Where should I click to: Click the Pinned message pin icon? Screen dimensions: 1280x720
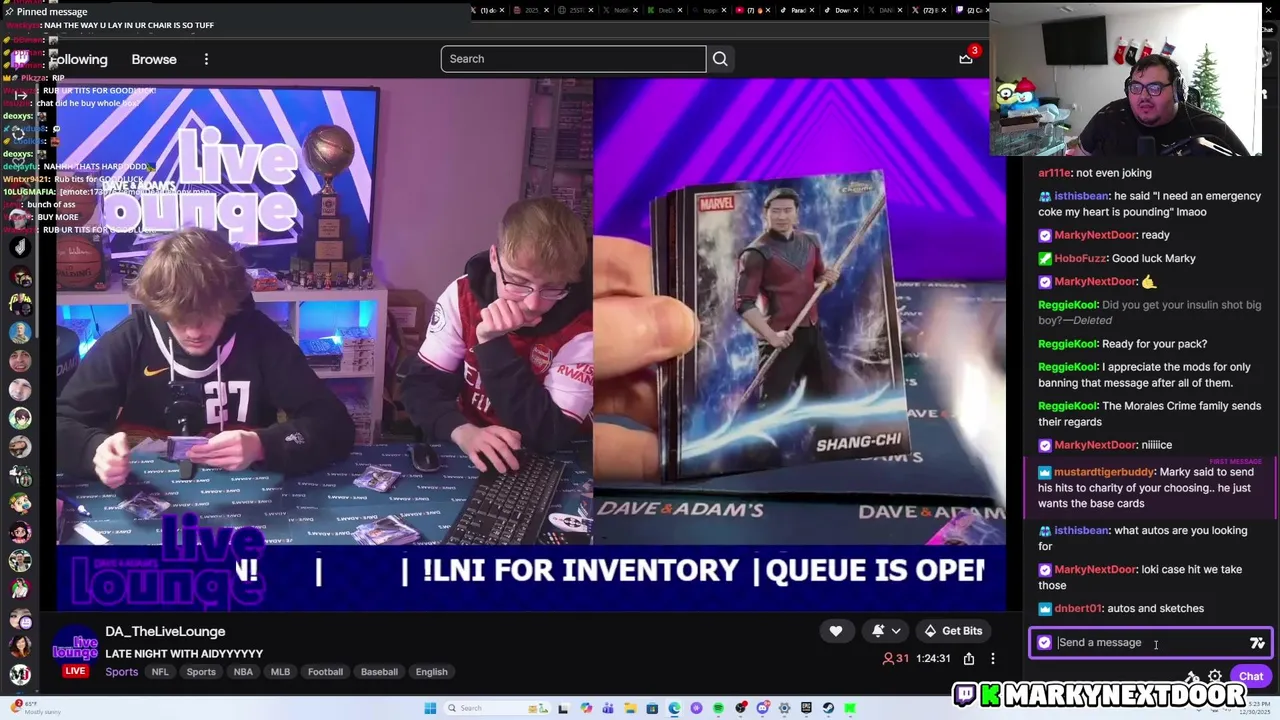pos(9,11)
